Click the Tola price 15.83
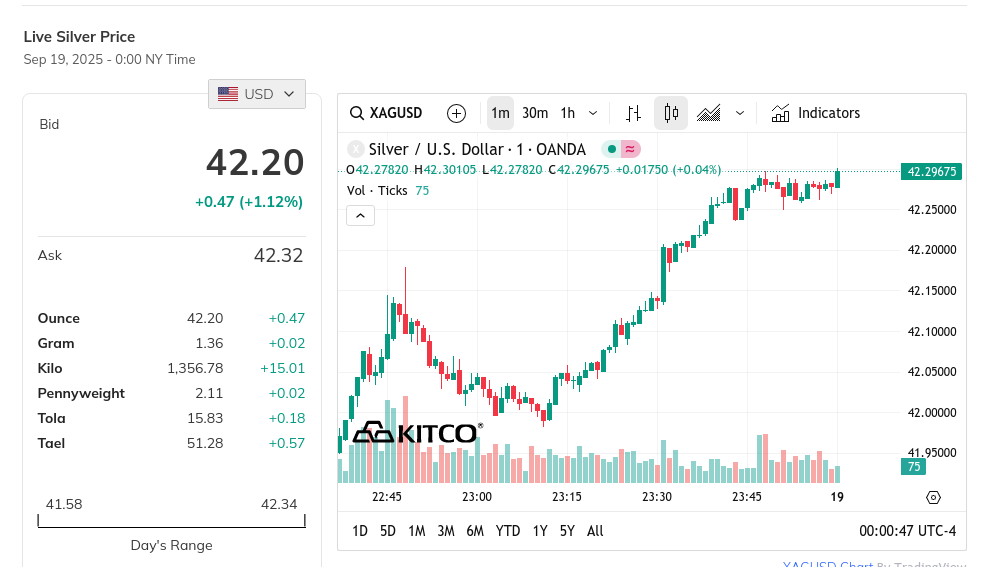Viewport: 987px width, 567px height. coord(205,418)
